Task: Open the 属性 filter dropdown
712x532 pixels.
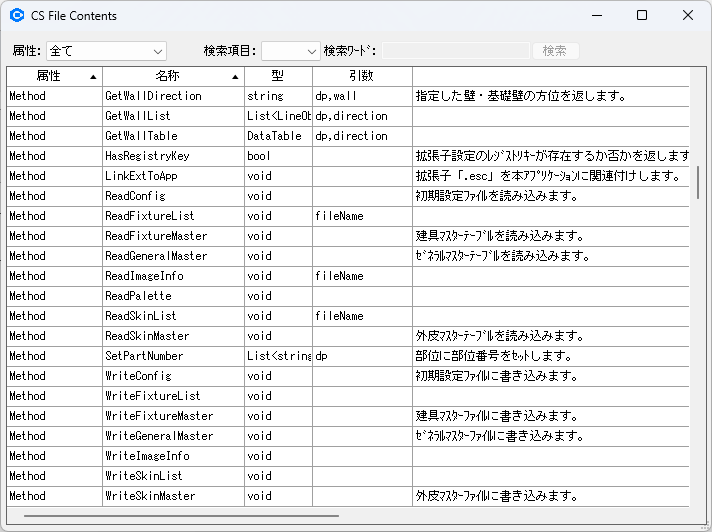Action: click(x=106, y=51)
